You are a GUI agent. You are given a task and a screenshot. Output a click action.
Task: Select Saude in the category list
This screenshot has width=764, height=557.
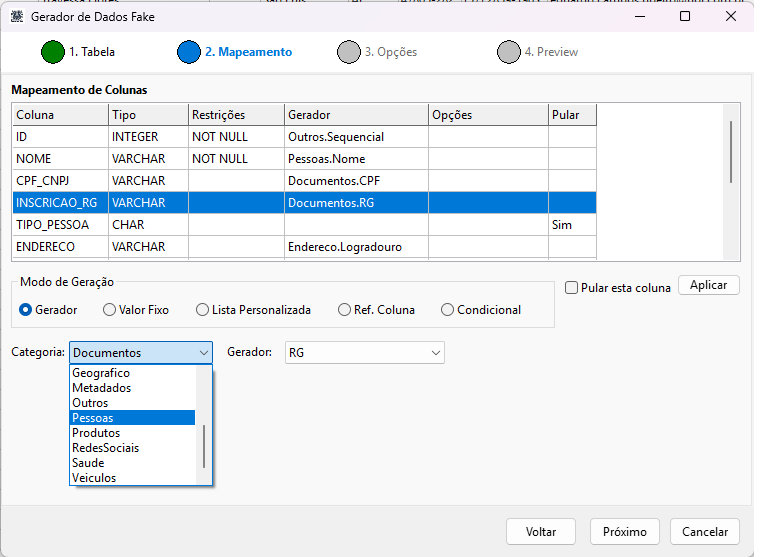pyautogui.click(x=133, y=463)
